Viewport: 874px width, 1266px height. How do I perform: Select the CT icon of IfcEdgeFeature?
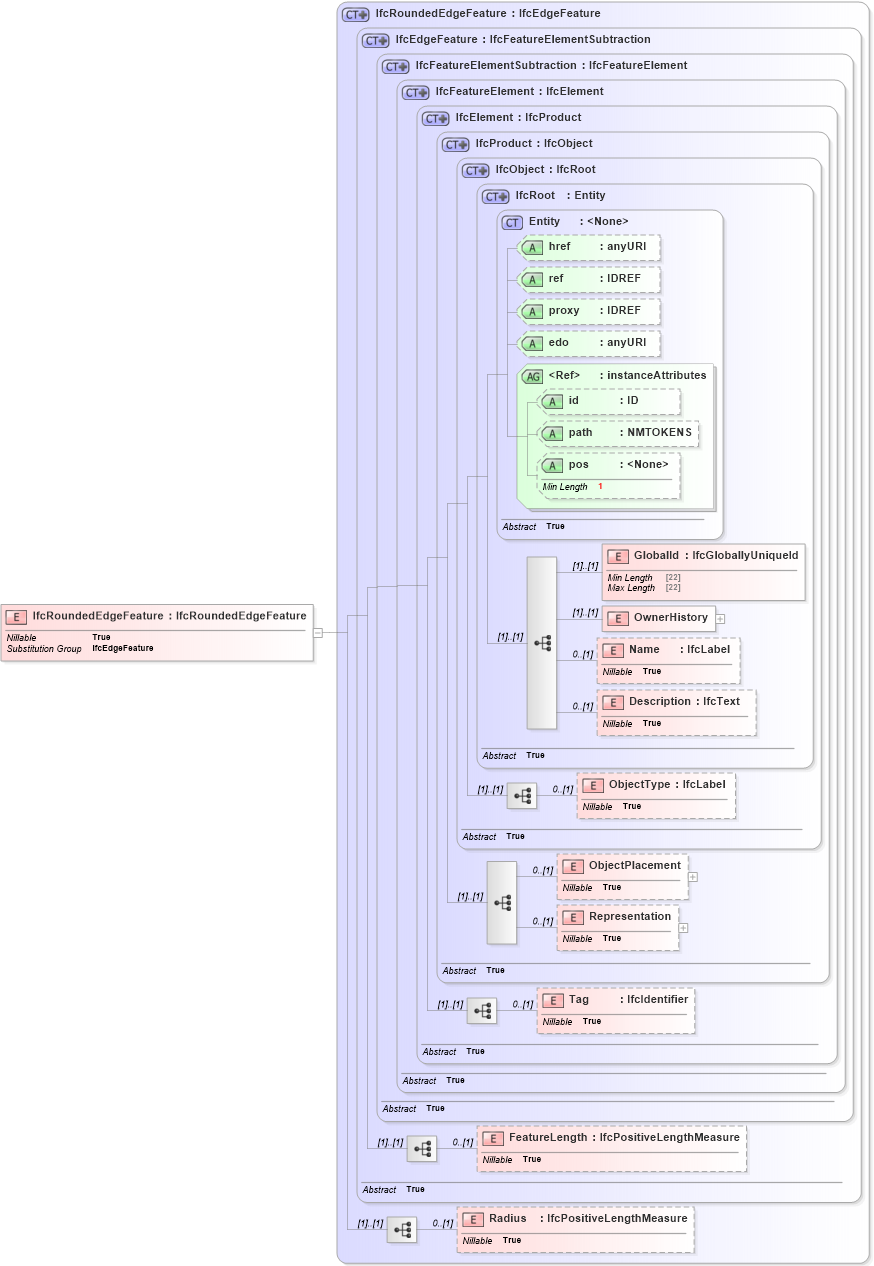point(375,40)
